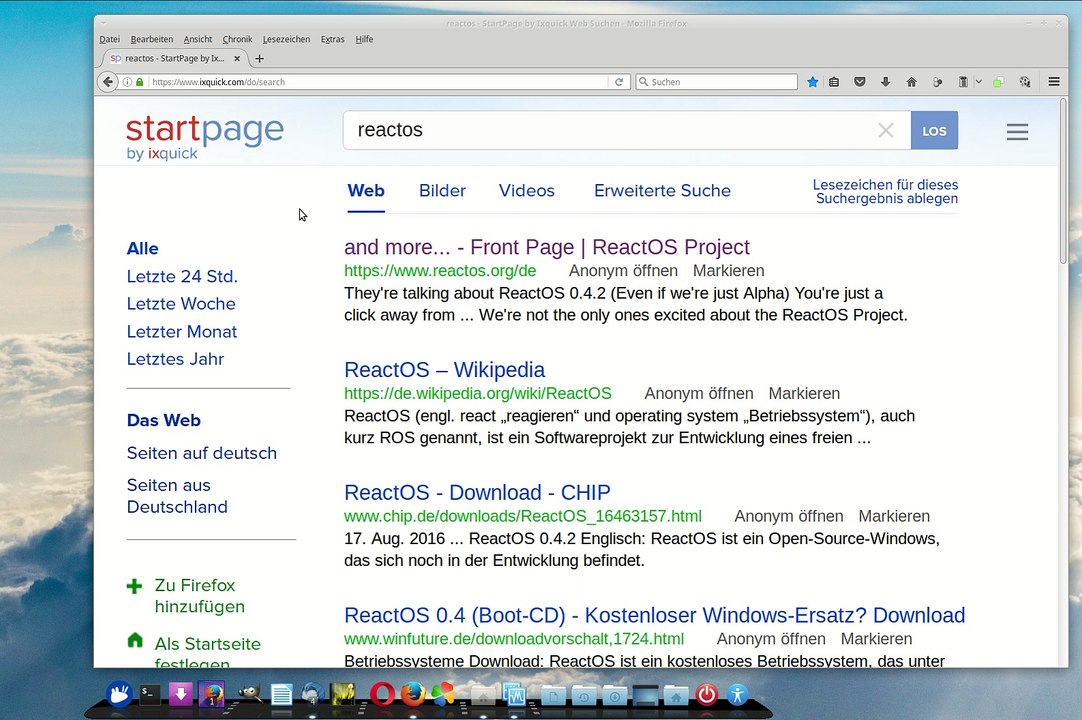Open ReactOS 0.4 (Boot-CD) winfuture result
1082x720 pixels.
pos(655,615)
